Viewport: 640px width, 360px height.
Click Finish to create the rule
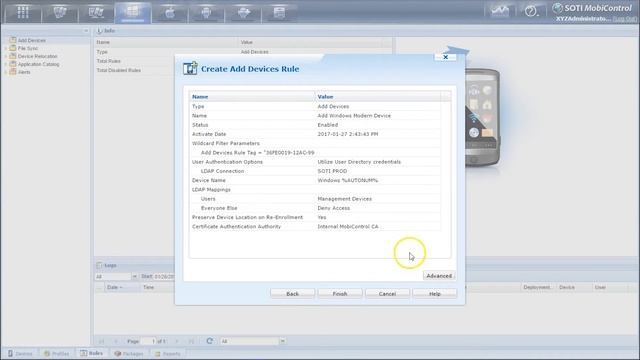(340, 293)
